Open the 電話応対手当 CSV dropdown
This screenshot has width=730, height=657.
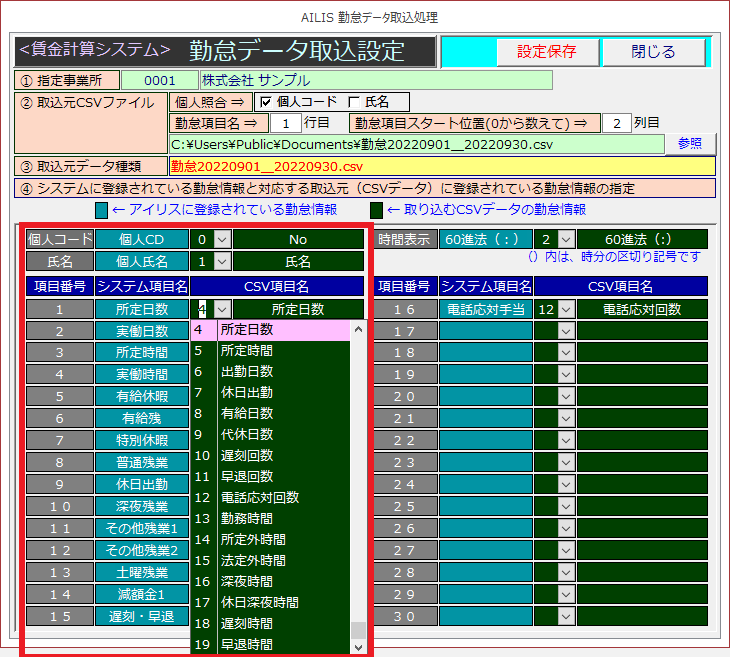click(x=566, y=309)
